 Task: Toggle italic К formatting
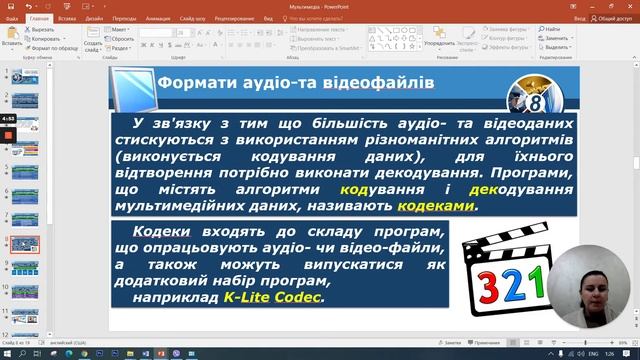click(152, 45)
